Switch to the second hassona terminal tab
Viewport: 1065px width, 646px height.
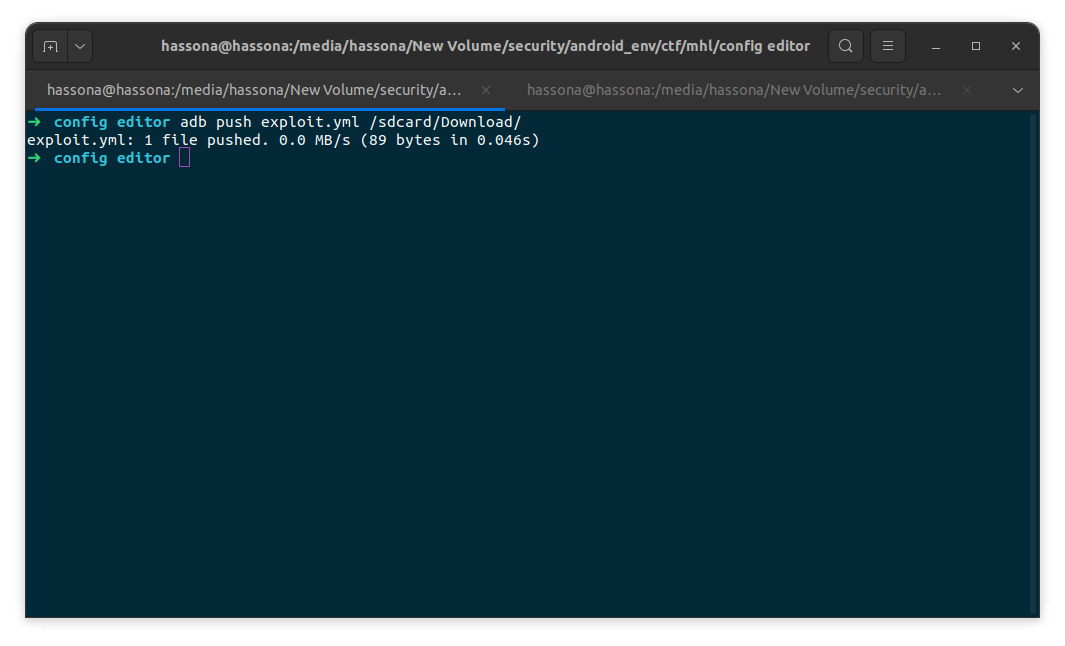(733, 90)
